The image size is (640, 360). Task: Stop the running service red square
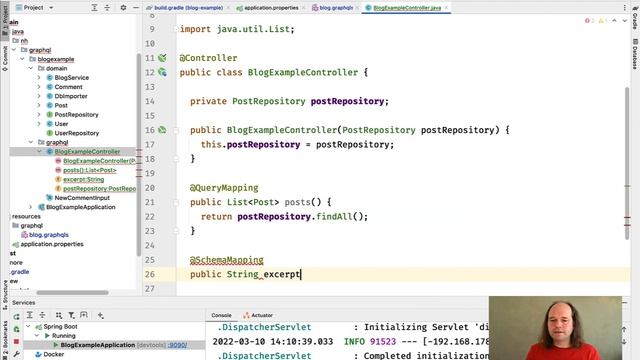click(x=16, y=342)
